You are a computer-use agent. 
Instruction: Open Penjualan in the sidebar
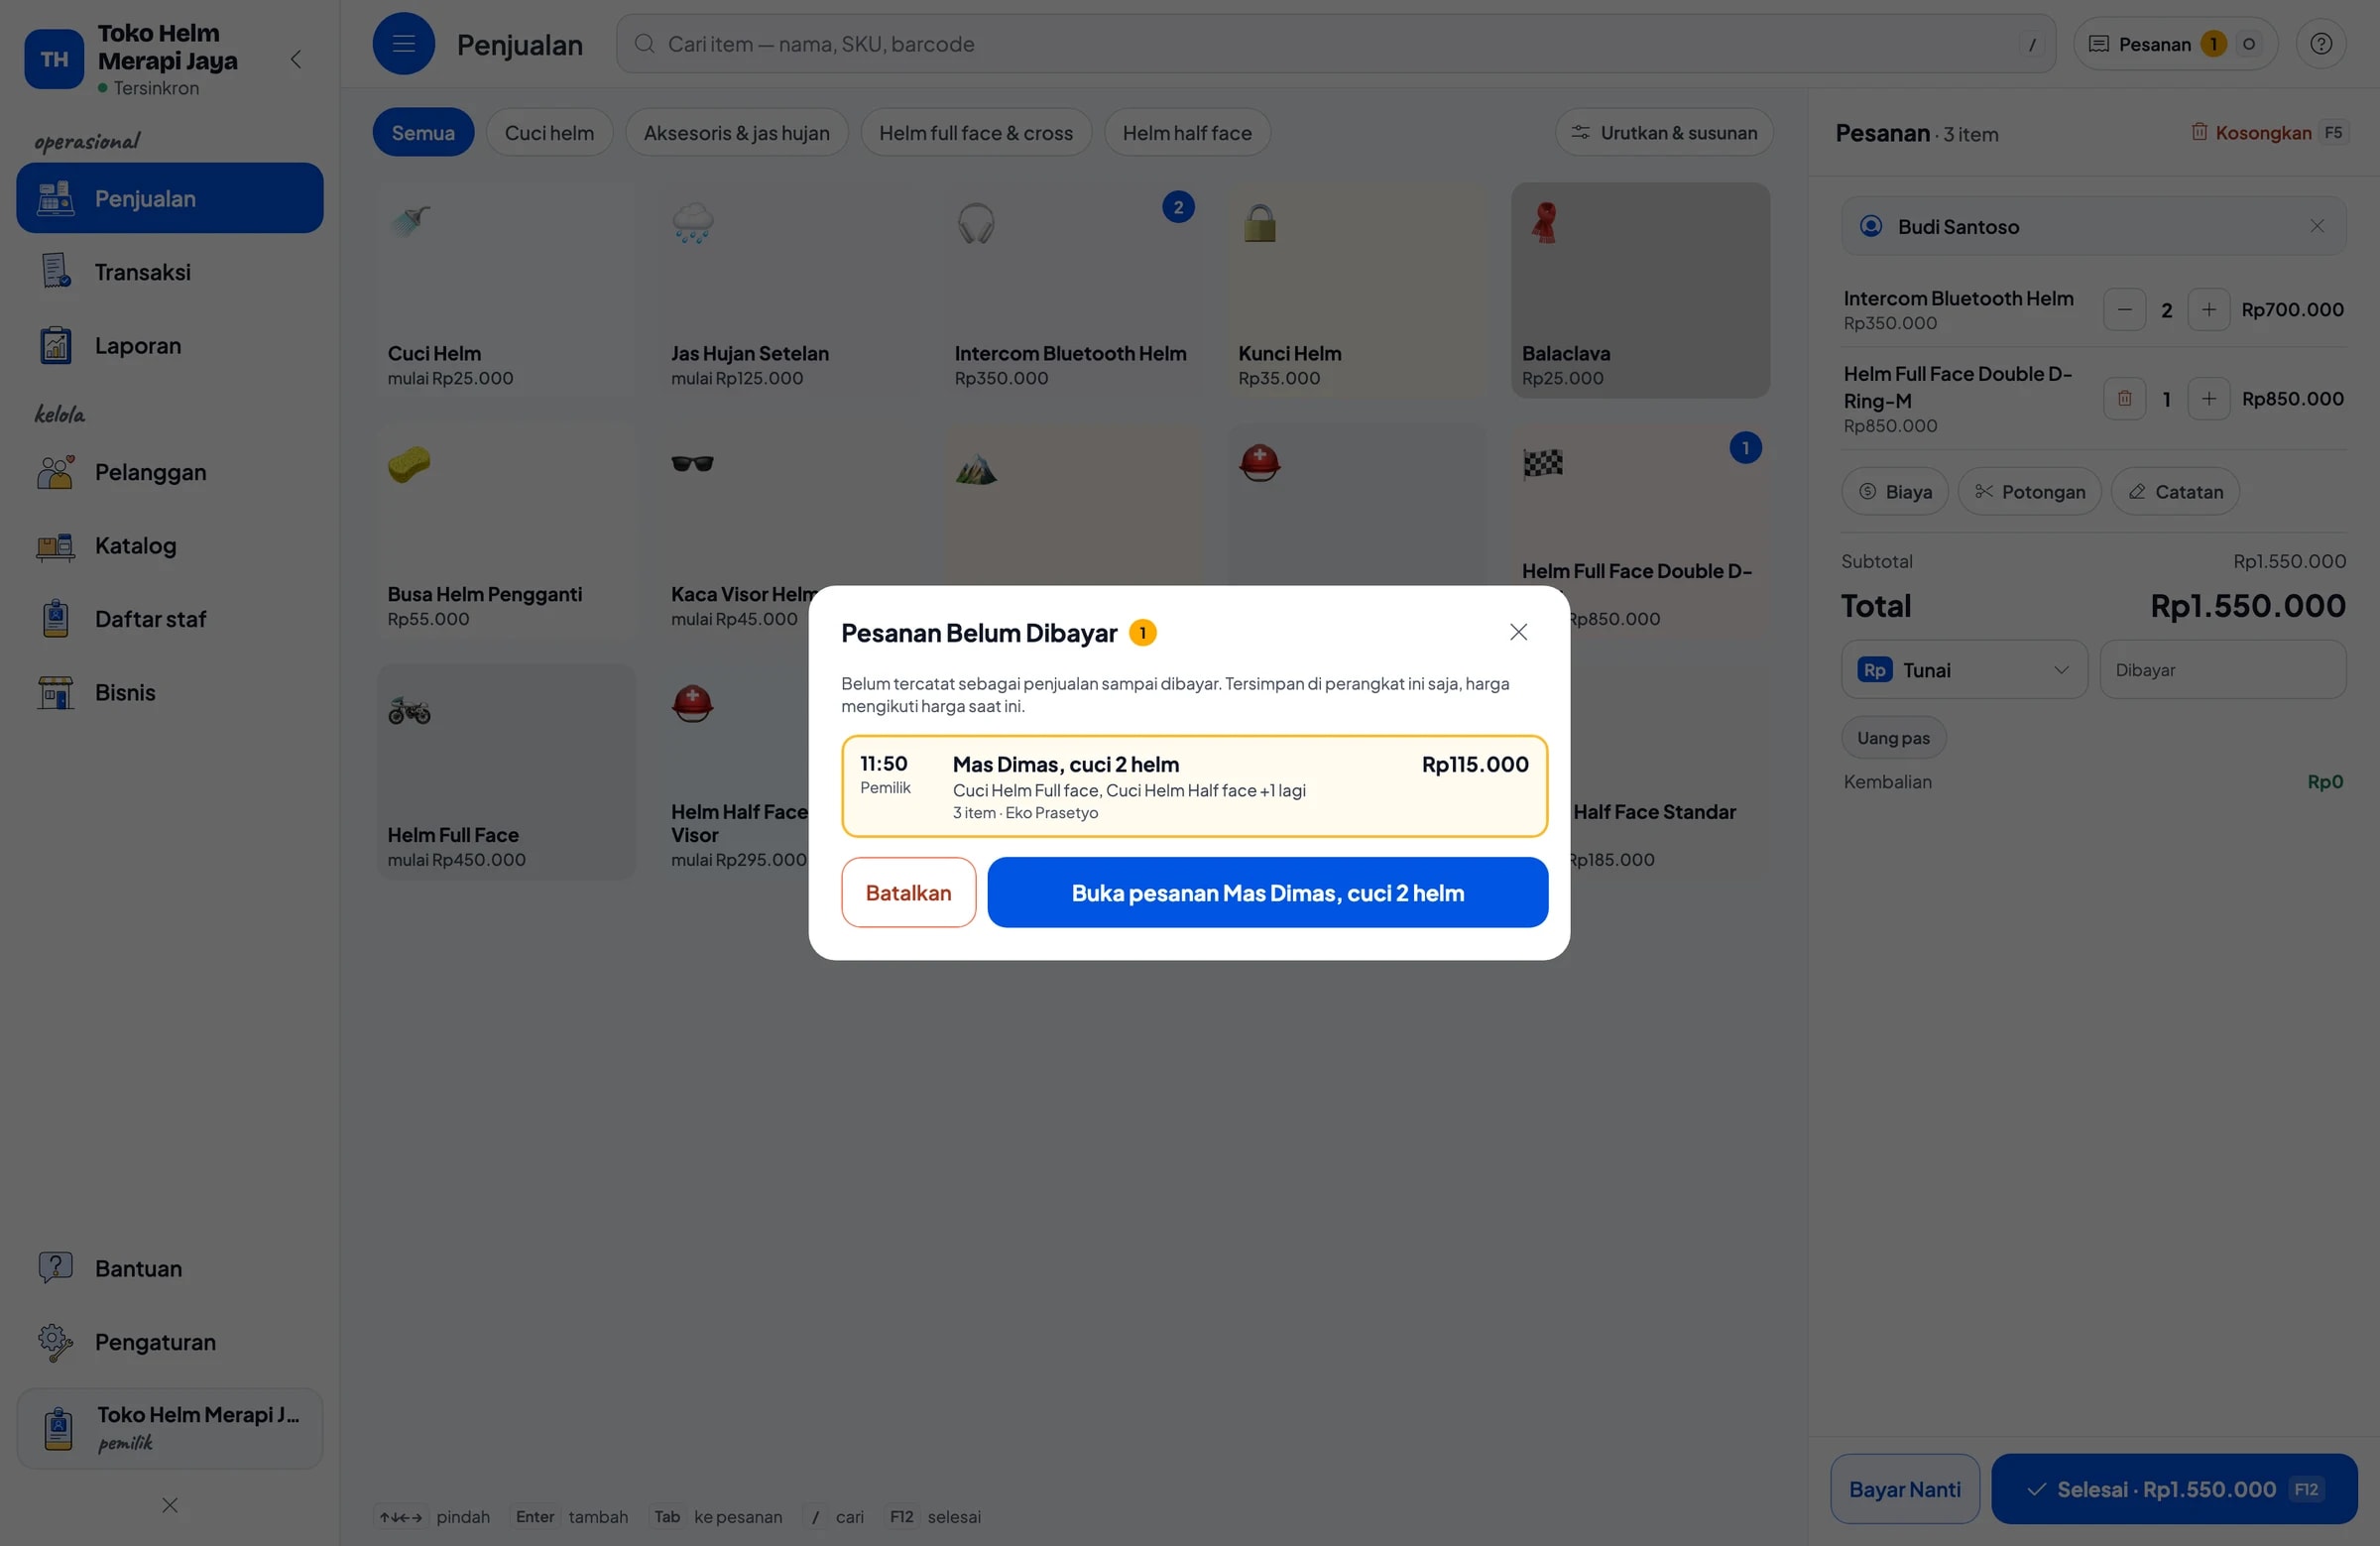pos(170,198)
